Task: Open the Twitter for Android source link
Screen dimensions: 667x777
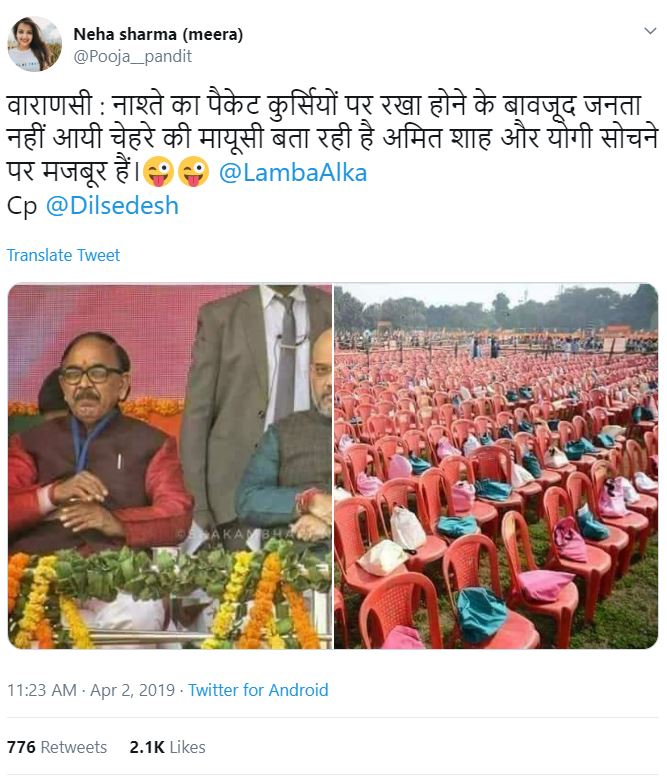Action: tap(258, 690)
